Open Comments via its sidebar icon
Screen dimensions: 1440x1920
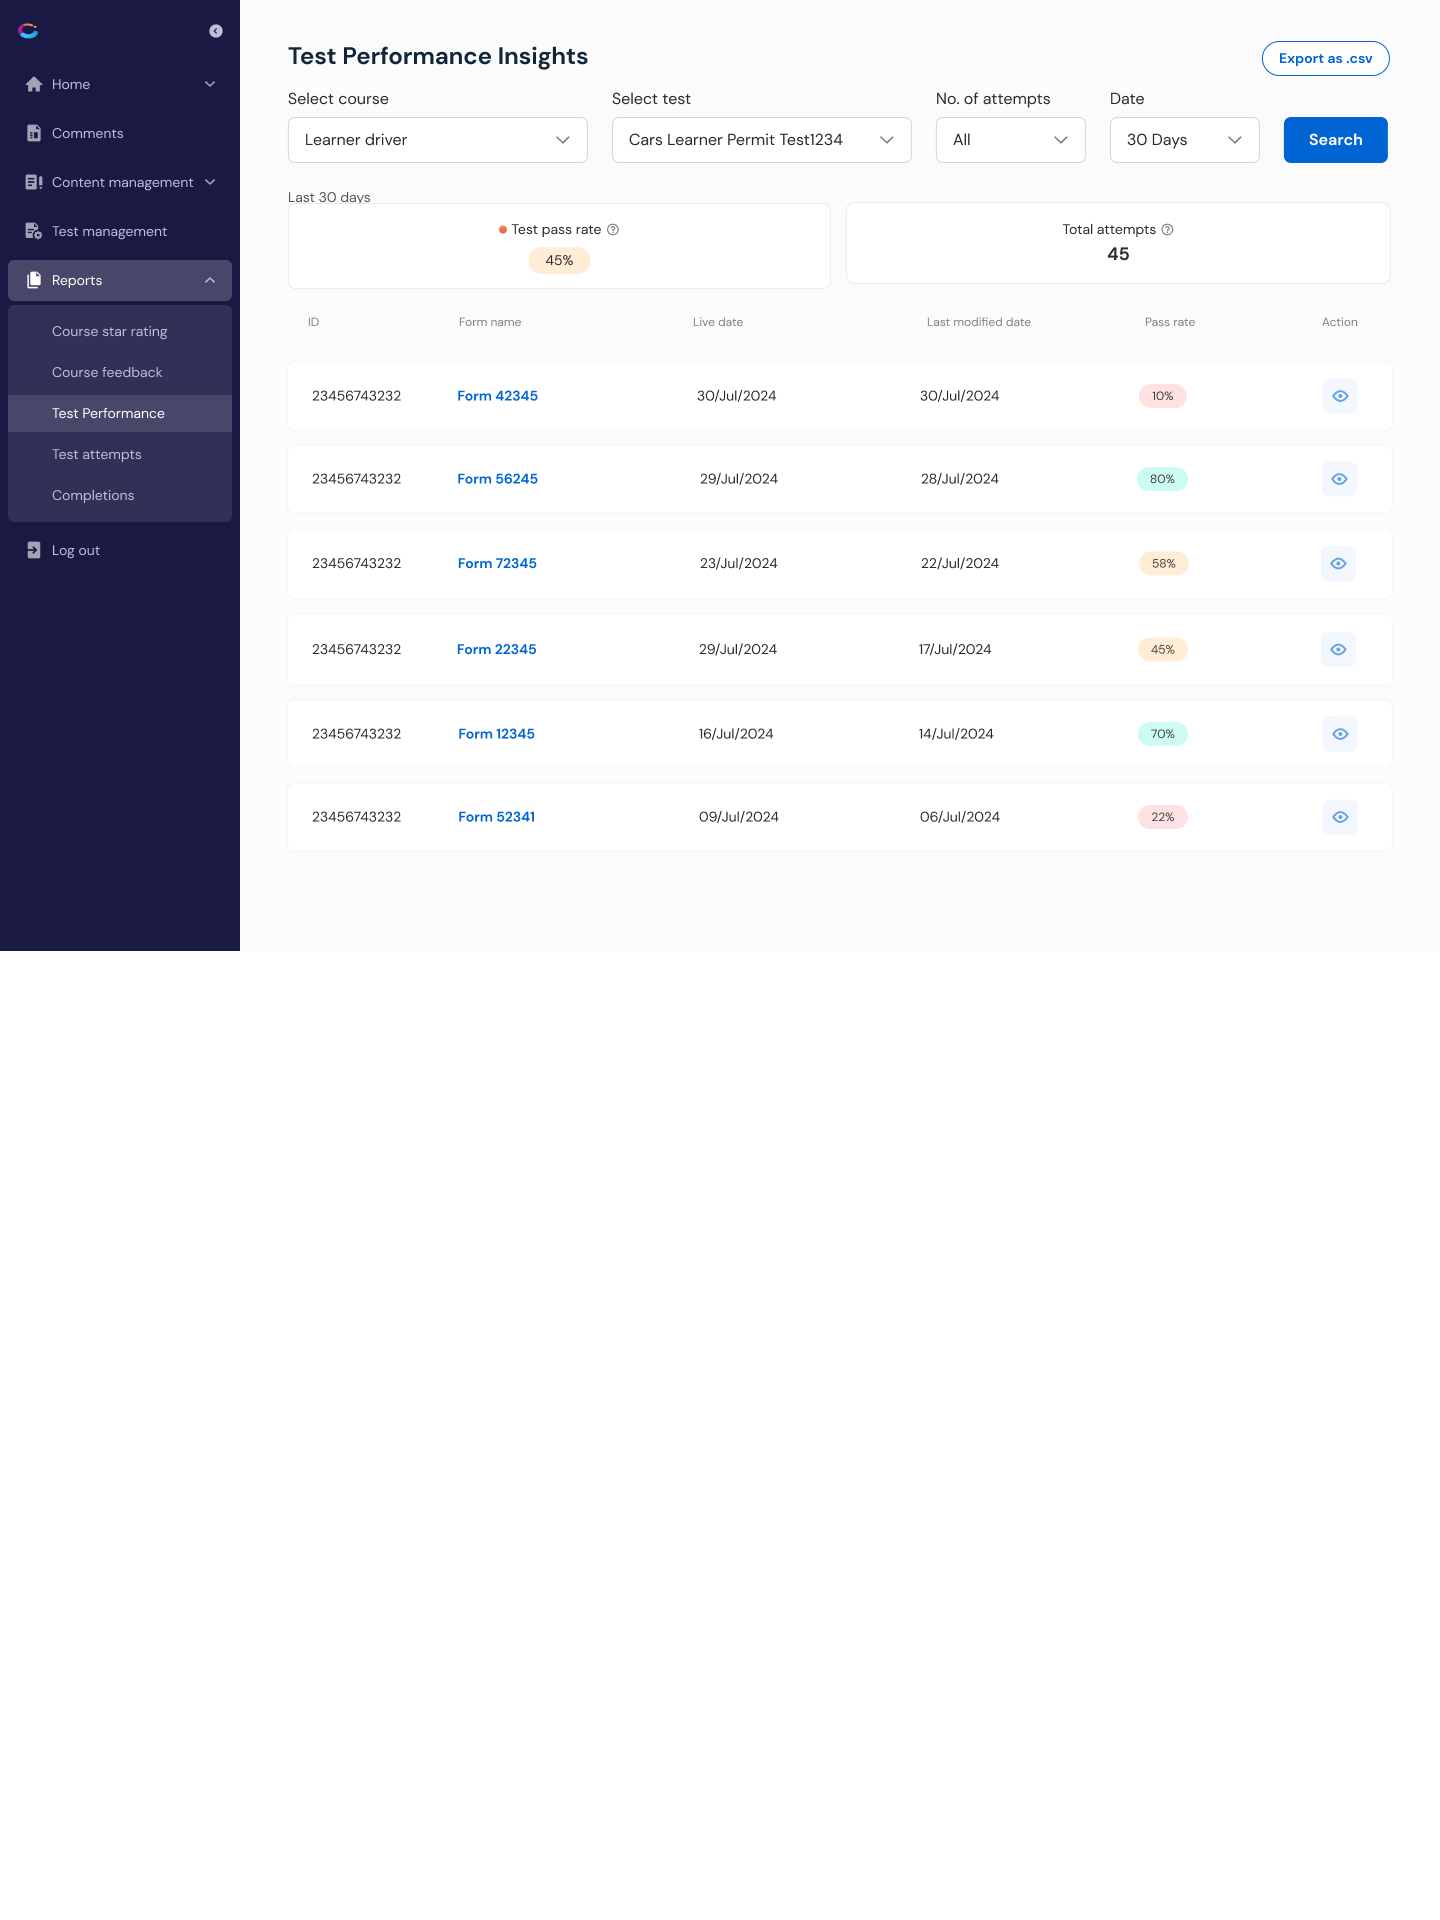click(34, 133)
